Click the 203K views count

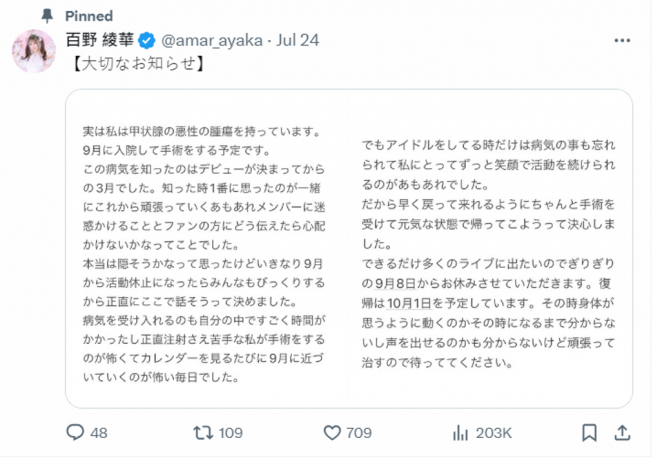494,433
